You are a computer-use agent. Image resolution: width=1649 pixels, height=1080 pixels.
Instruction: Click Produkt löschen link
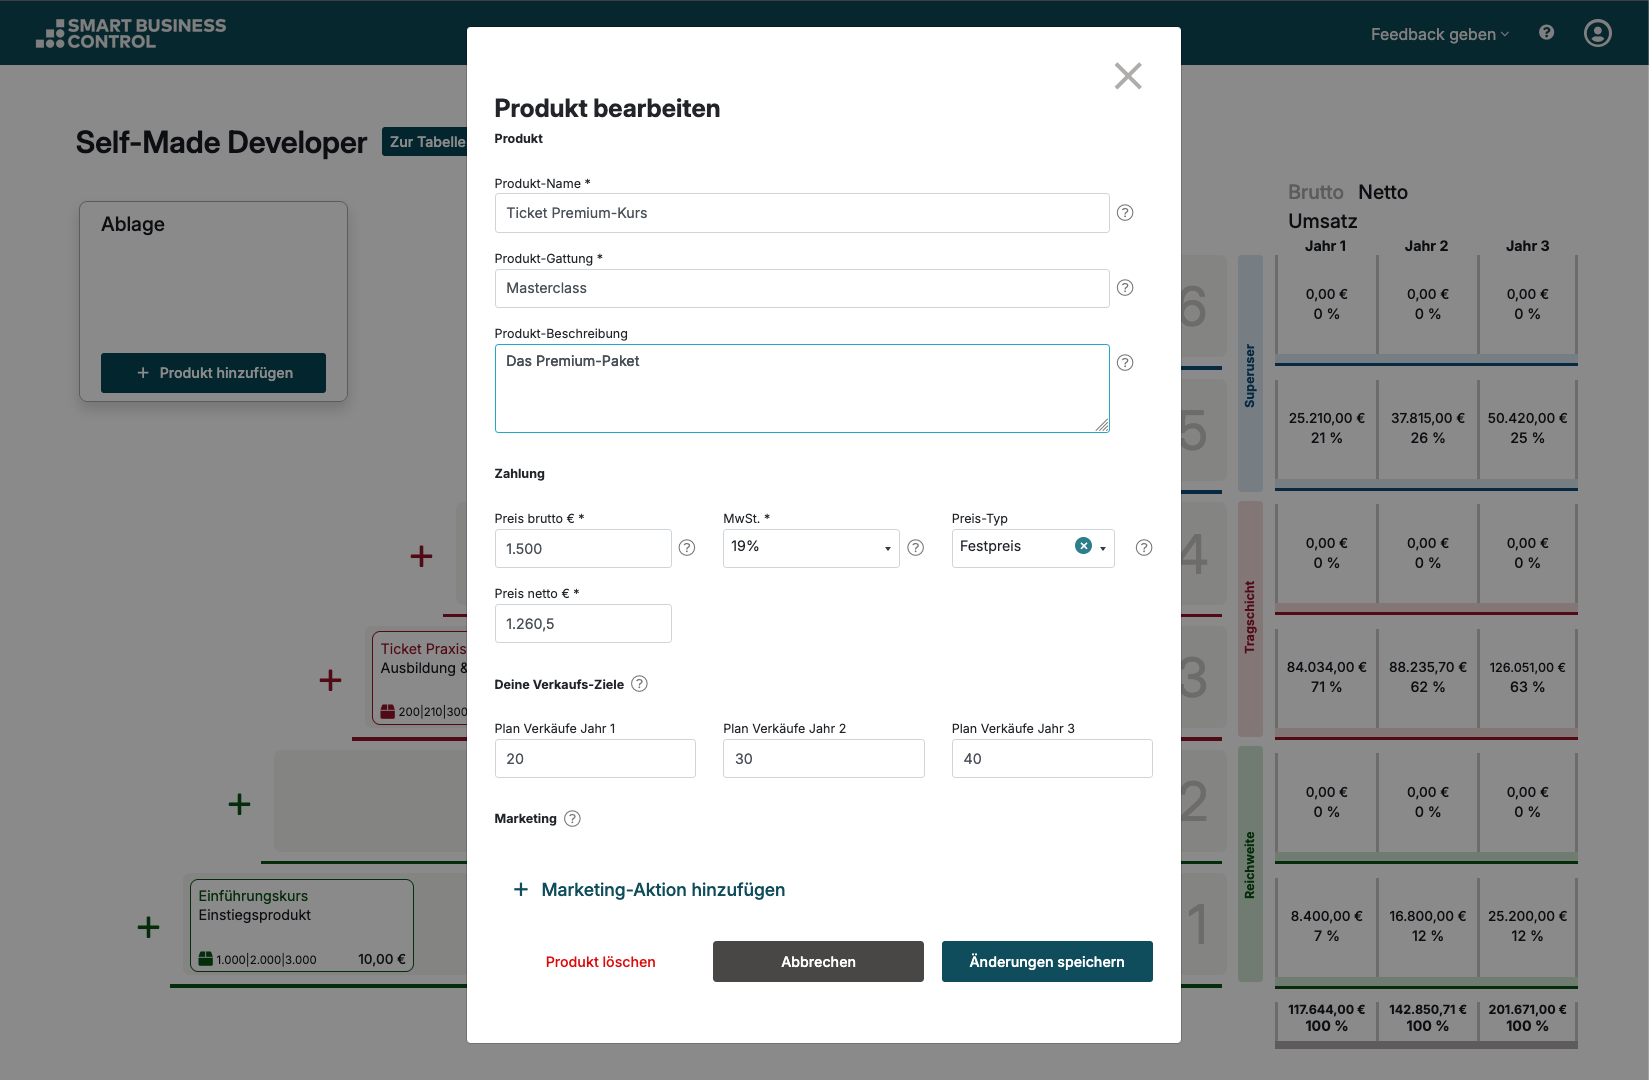click(x=600, y=962)
